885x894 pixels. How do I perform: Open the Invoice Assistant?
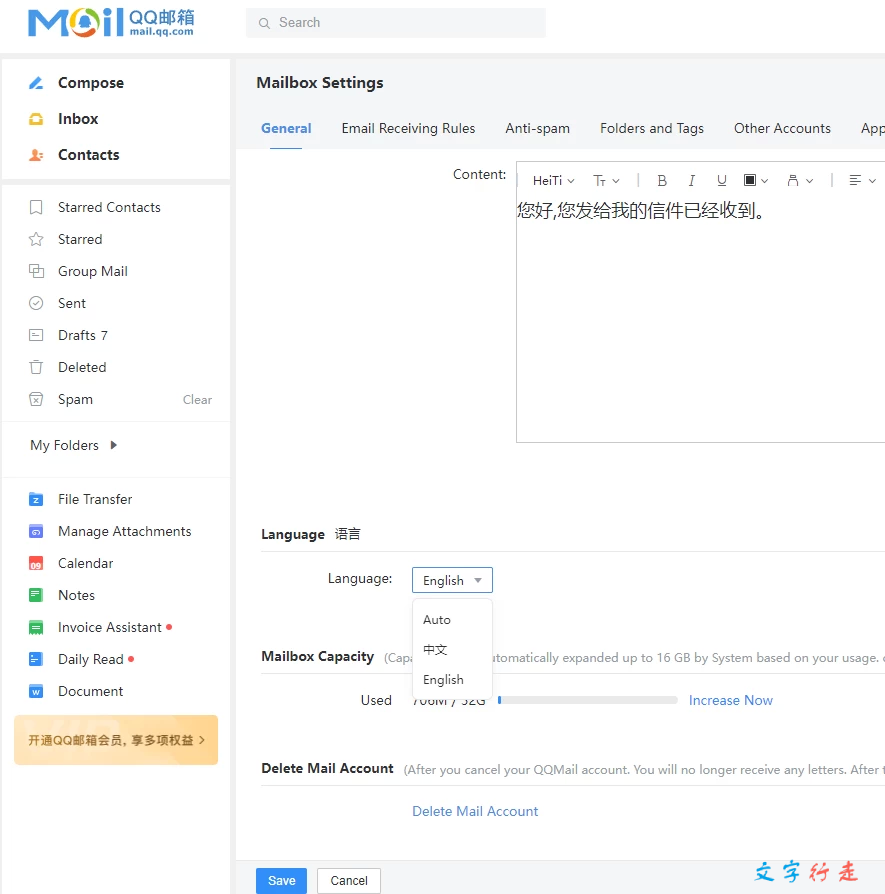click(x=109, y=627)
